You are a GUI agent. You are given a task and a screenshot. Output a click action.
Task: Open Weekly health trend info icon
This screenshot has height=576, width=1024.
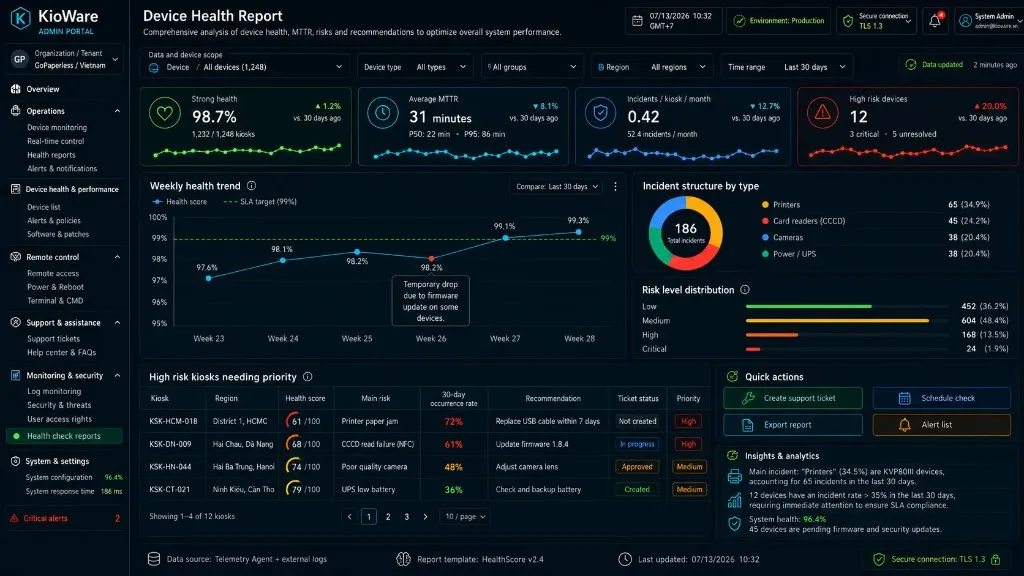(251, 186)
